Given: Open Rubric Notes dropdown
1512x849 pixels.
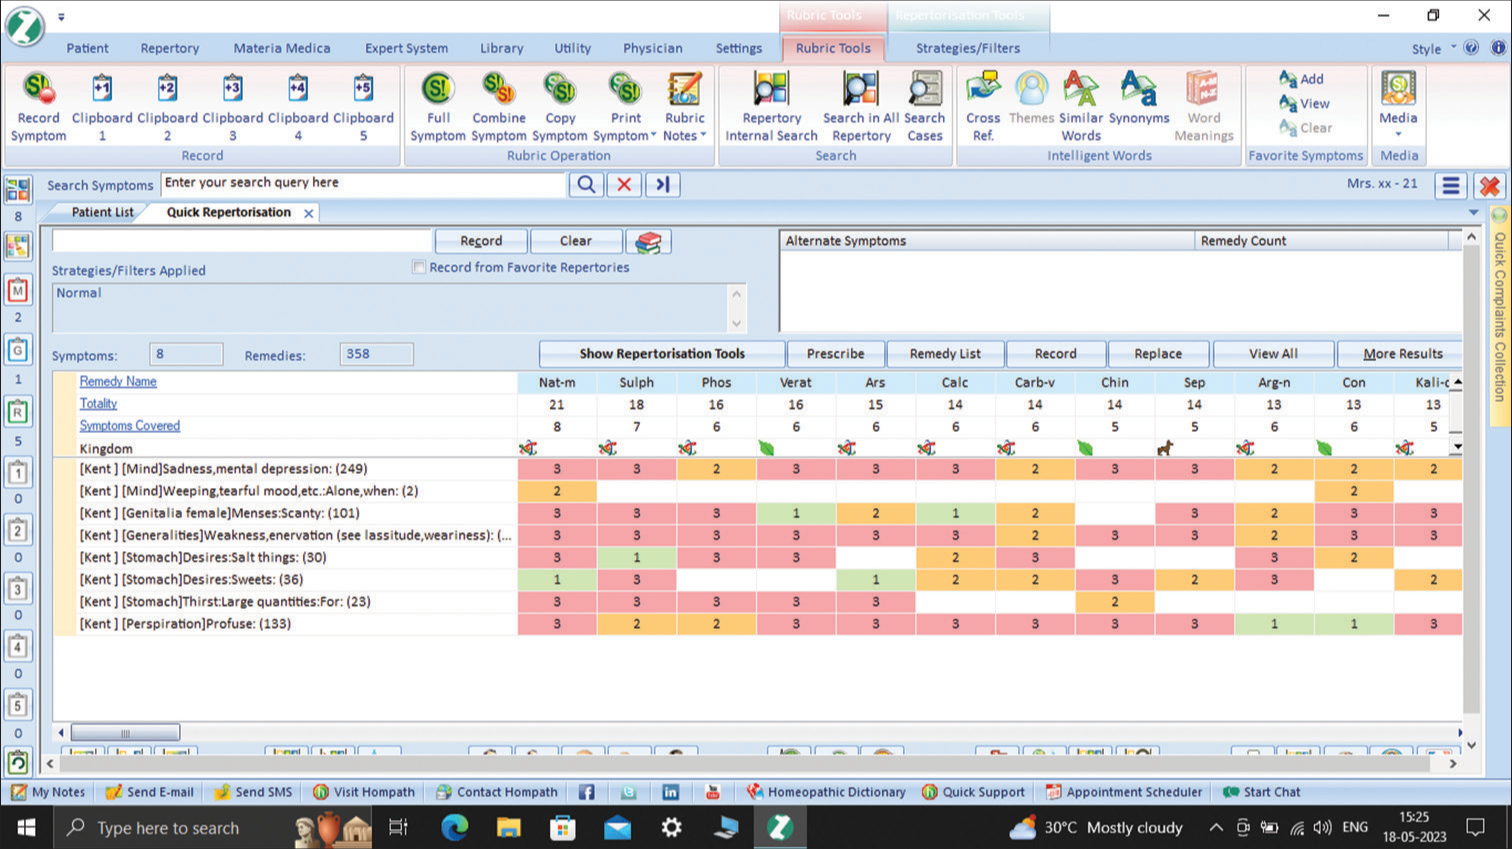Looking at the screenshot, I should click(x=685, y=107).
